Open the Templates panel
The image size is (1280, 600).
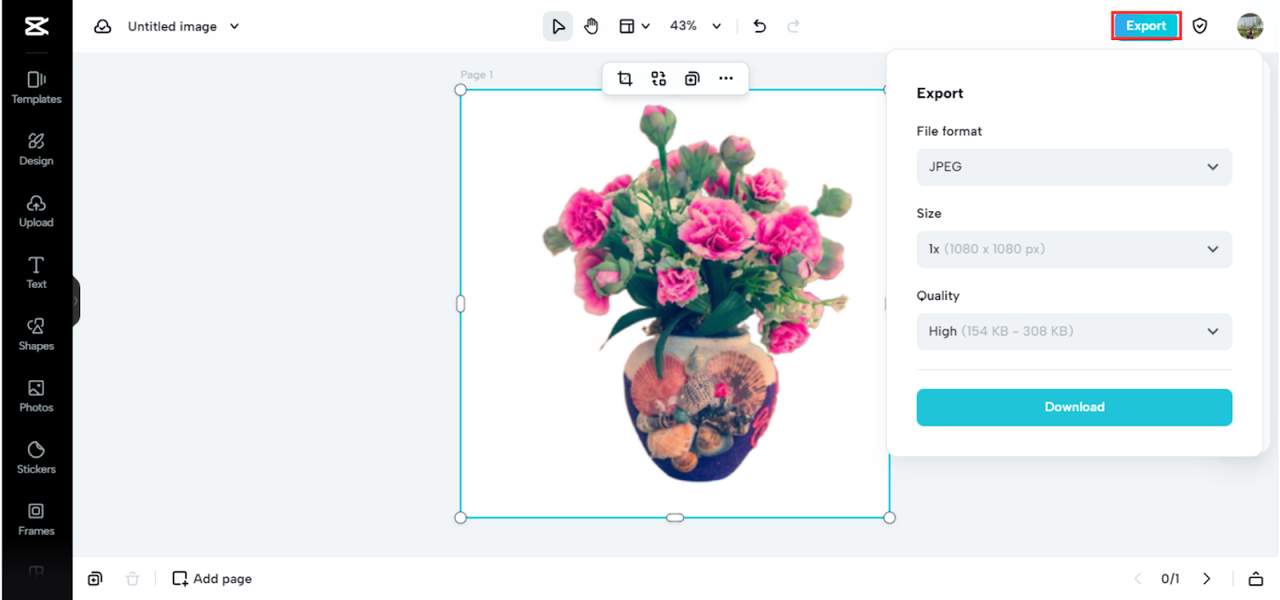point(36,88)
